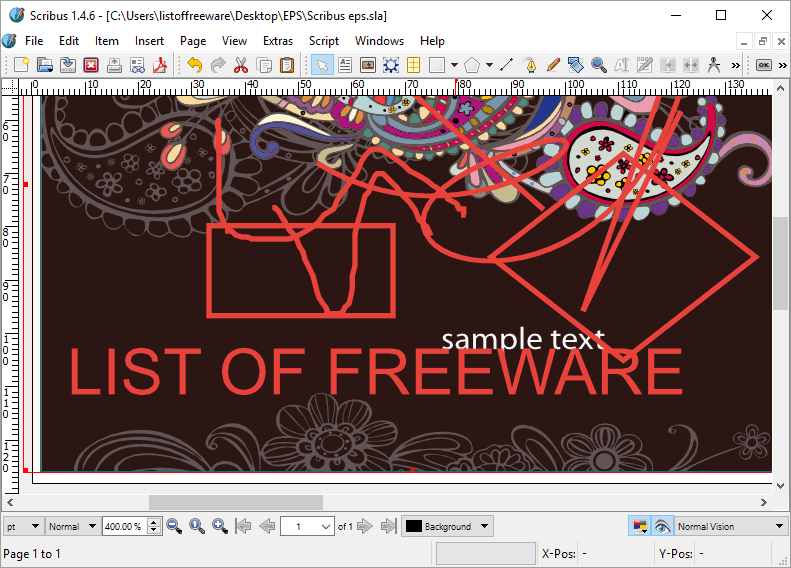791x568 pixels.
Task: Open the Normal Vision dropdown
Action: (x=731, y=526)
